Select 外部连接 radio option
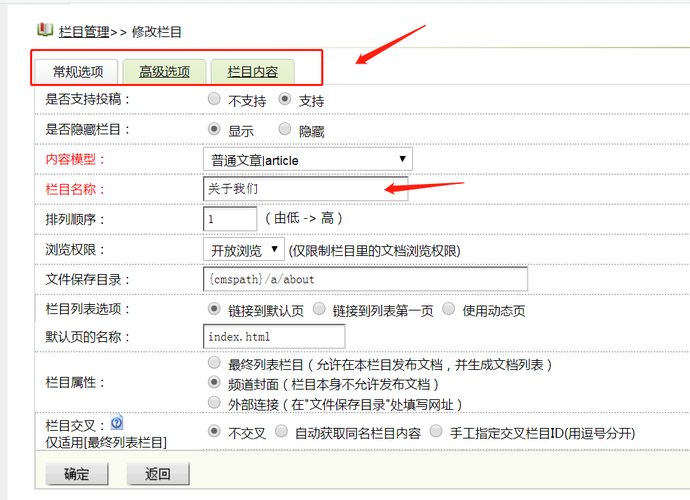Viewport: 690px width, 500px height. click(x=214, y=402)
